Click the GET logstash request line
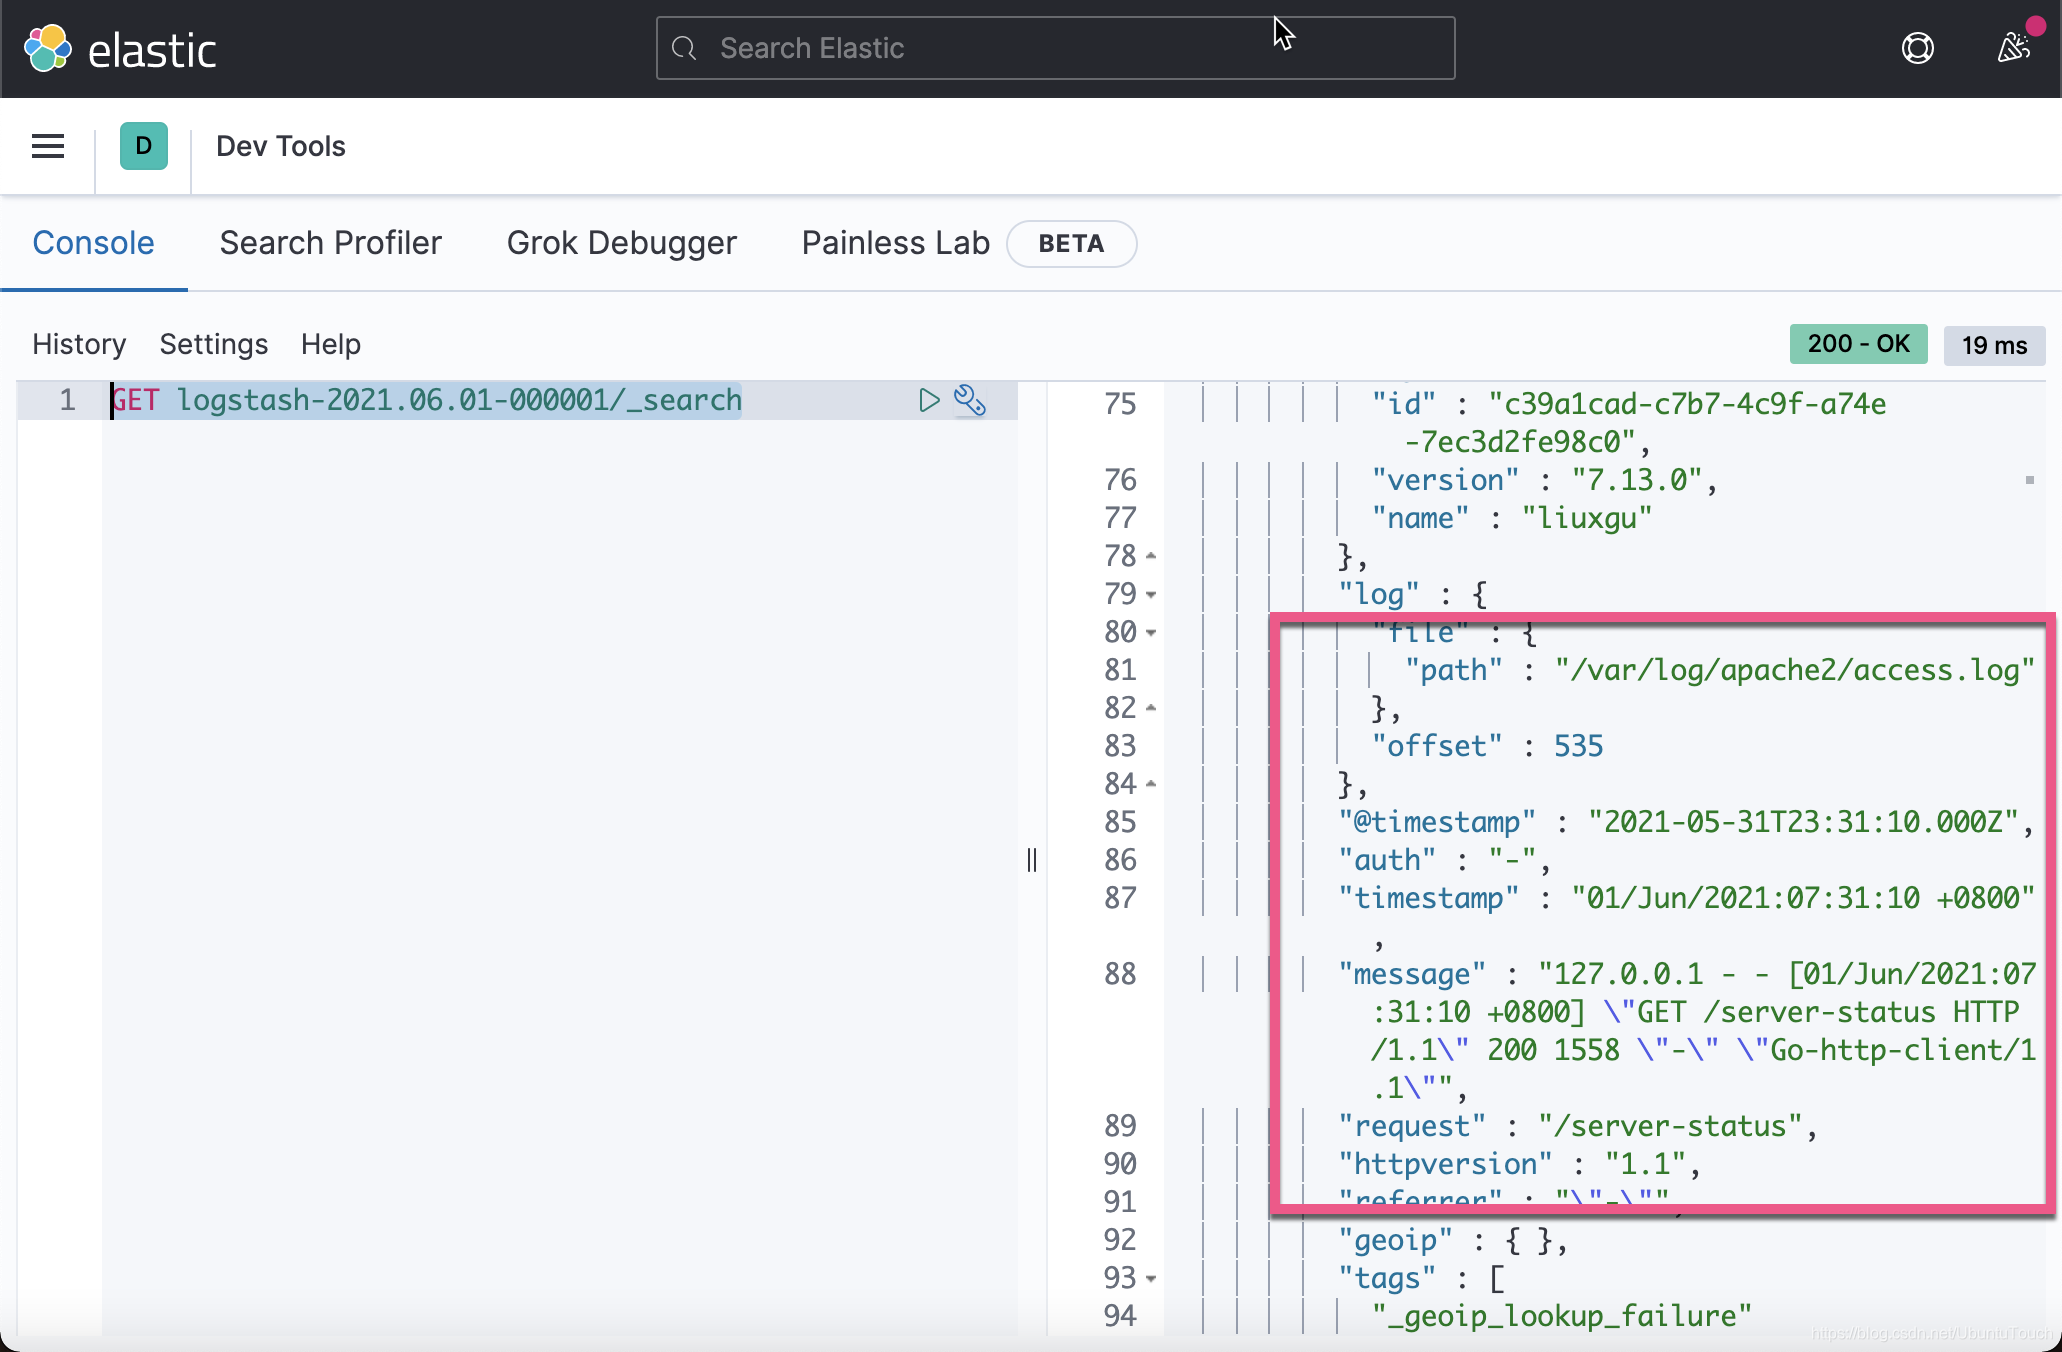This screenshot has height=1352, width=2062. click(427, 400)
